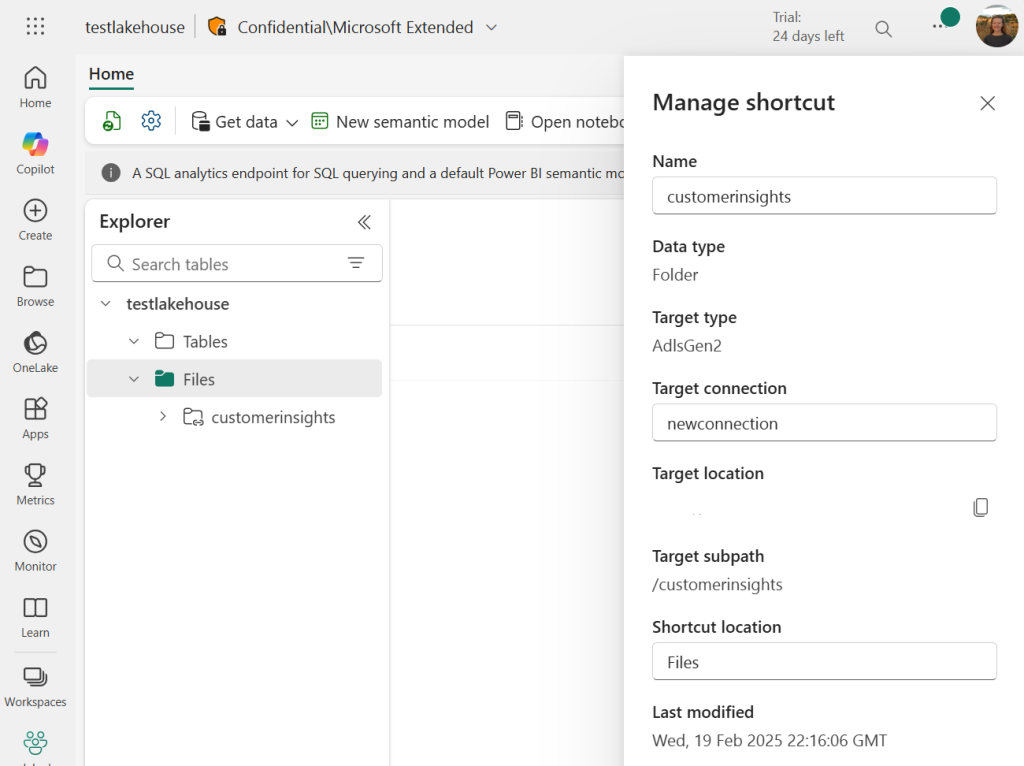
Task: Open Metrics trophy icon
Action: (35, 475)
